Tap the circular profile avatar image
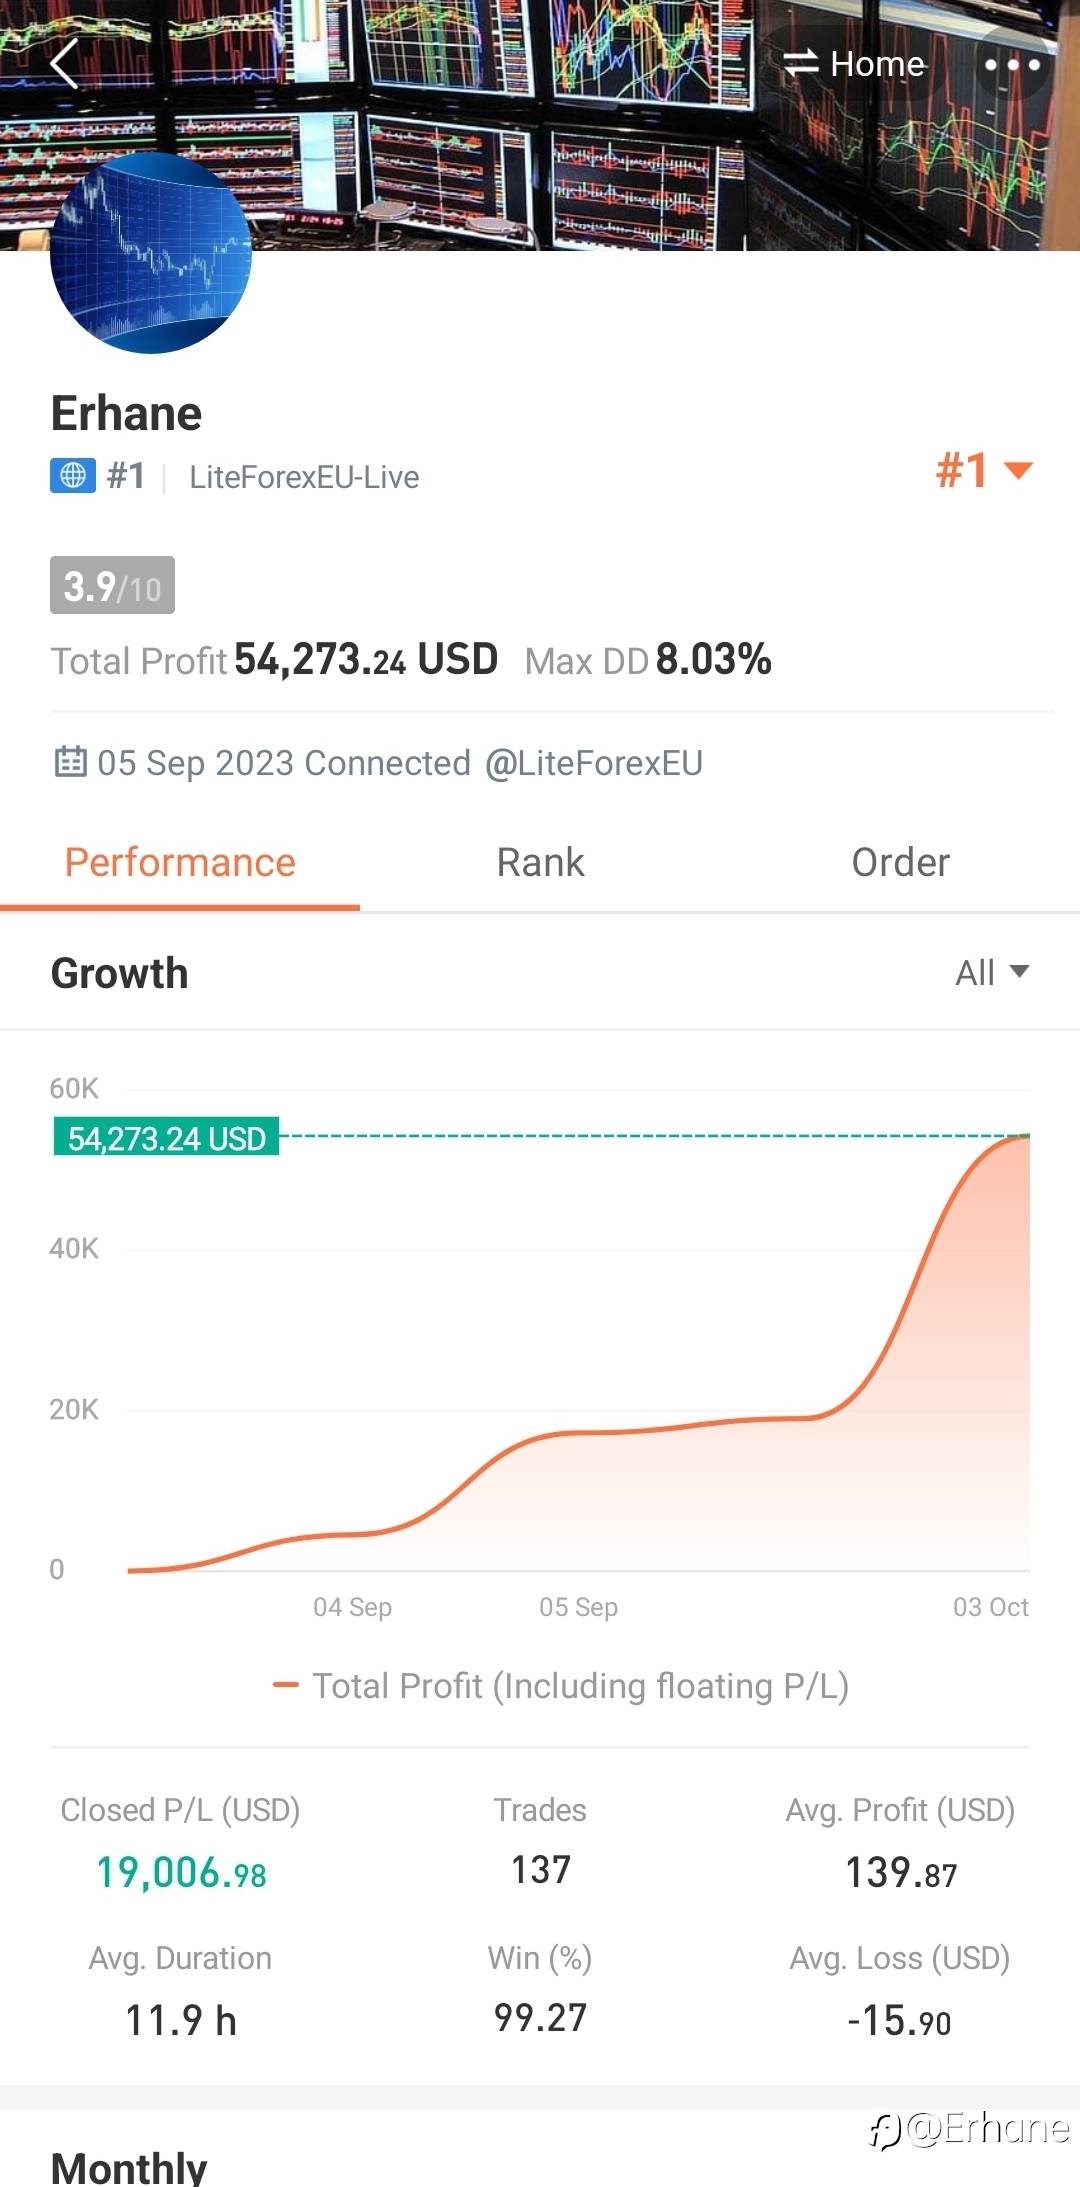1080x2187 pixels. pos(151,253)
